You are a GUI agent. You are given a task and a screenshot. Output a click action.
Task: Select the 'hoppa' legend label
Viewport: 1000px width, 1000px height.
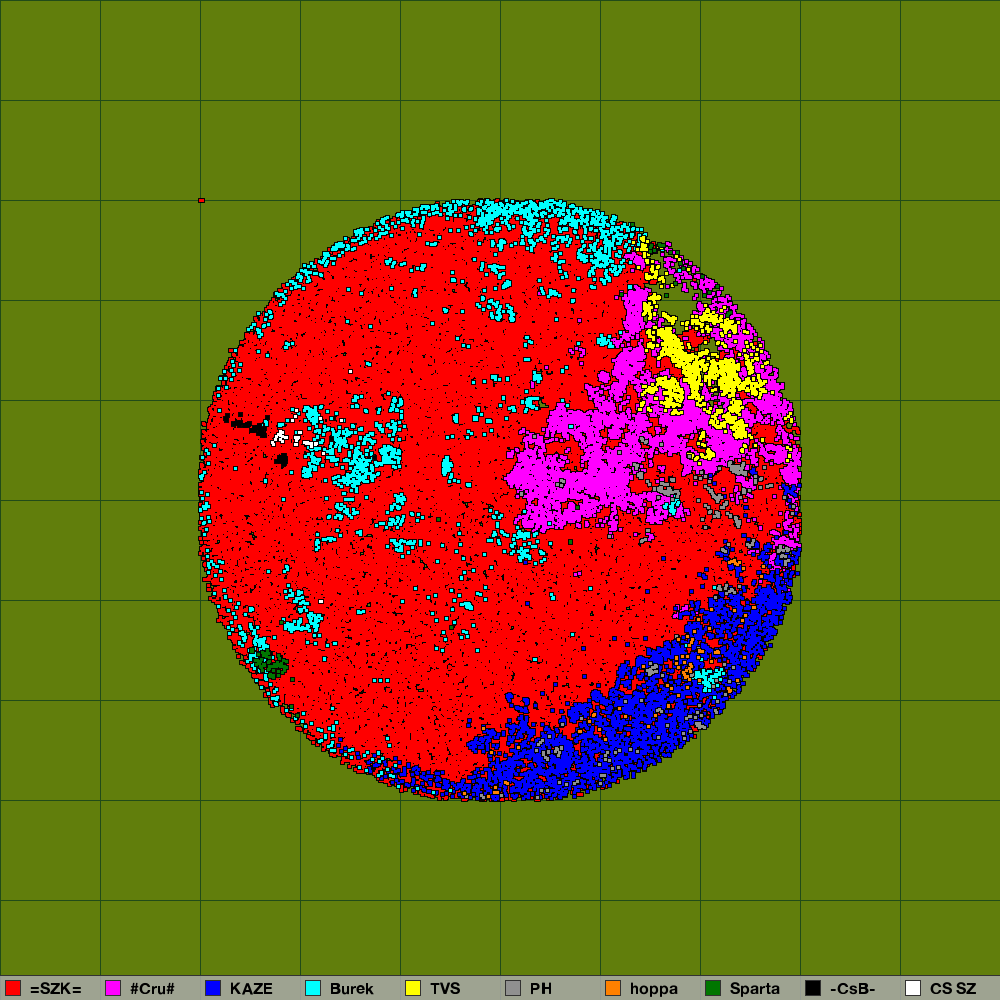click(654, 989)
